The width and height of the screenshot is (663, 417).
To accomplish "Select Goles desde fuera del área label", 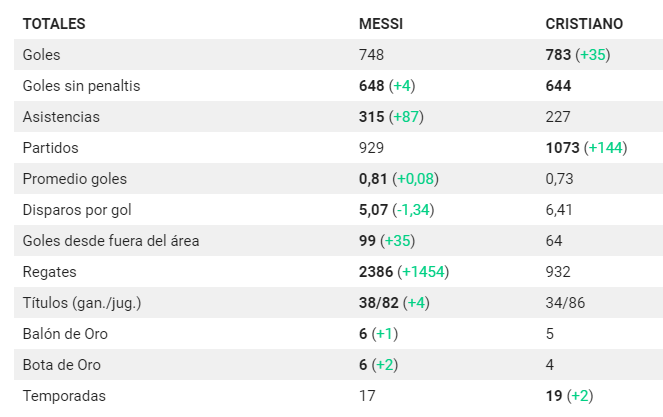I will (x=111, y=241).
